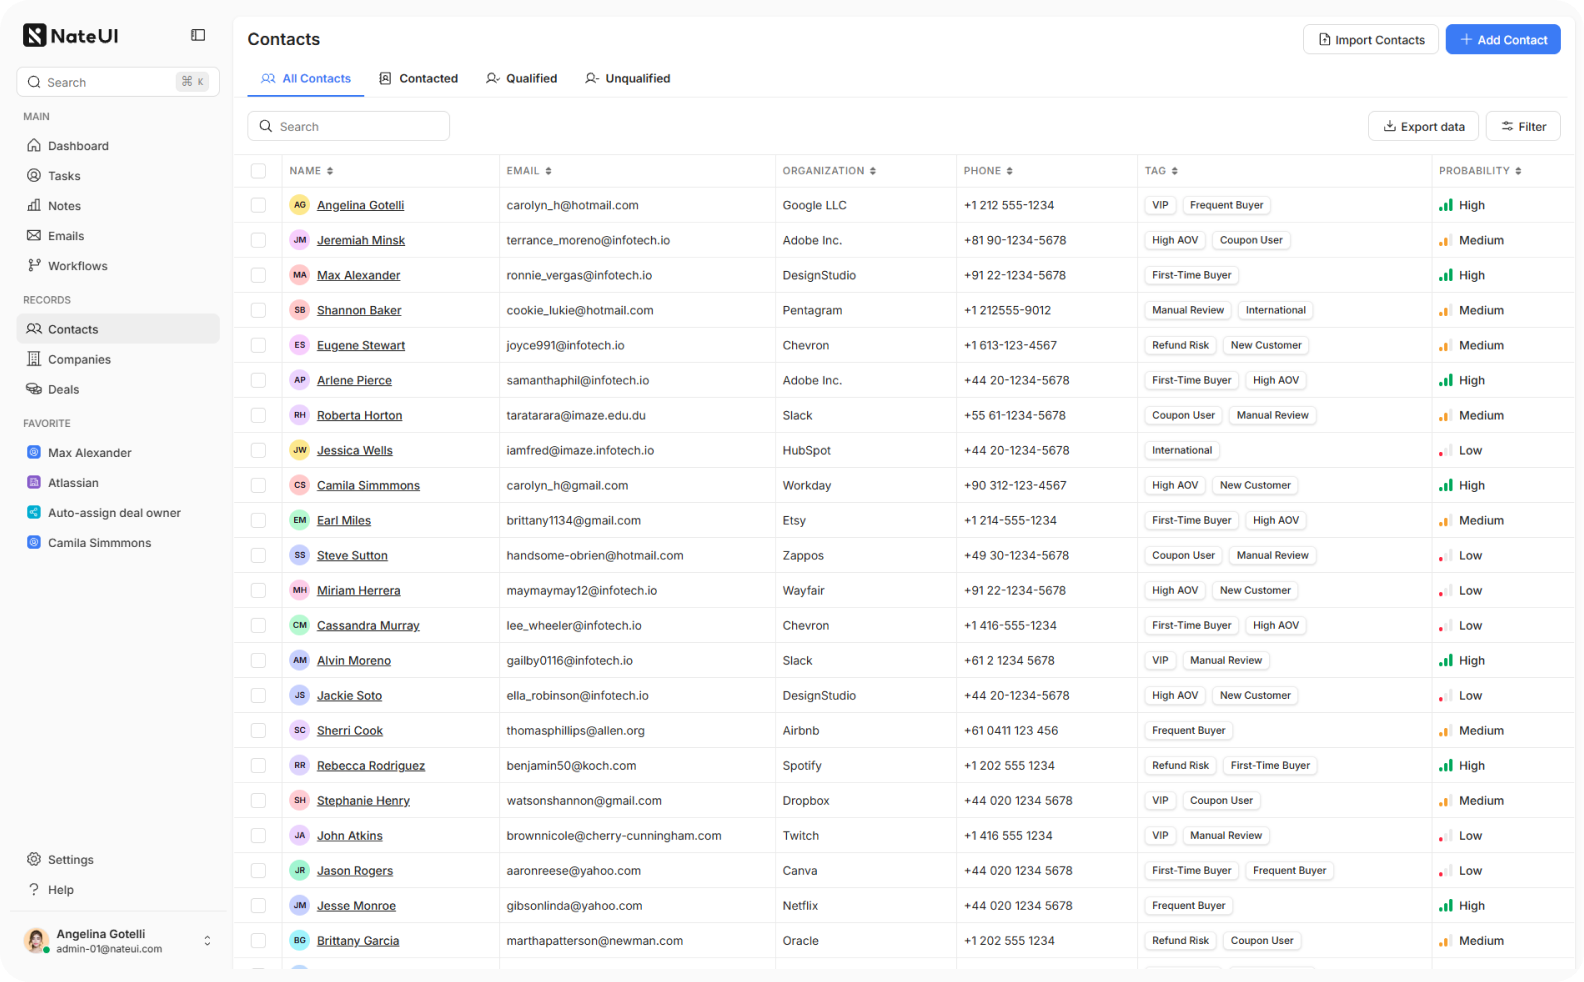Viewport: 1584px width, 982px height.
Task: Select the Alvin Moreno row checkbox
Action: coord(258,660)
